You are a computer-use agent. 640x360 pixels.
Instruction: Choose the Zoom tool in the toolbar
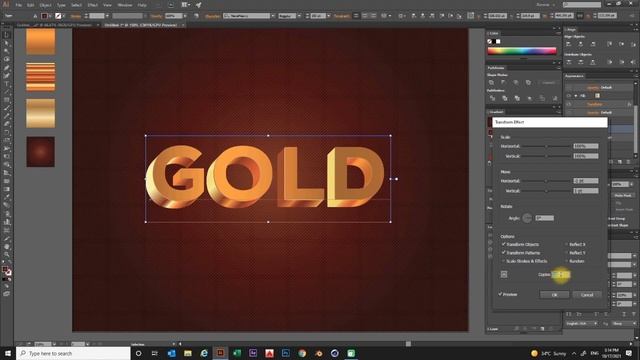tap(6, 255)
